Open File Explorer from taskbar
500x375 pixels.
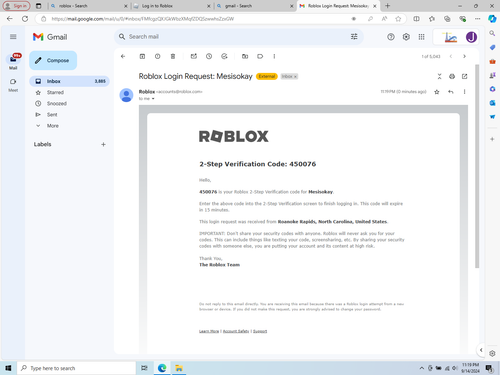[179, 368]
